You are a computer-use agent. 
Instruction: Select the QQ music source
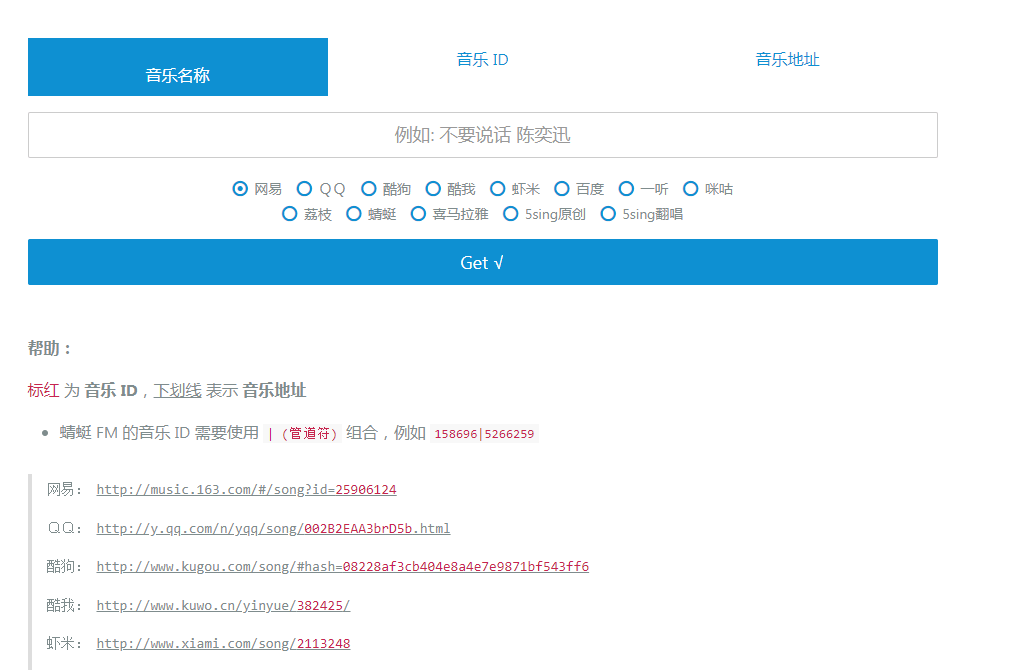[x=304, y=188]
